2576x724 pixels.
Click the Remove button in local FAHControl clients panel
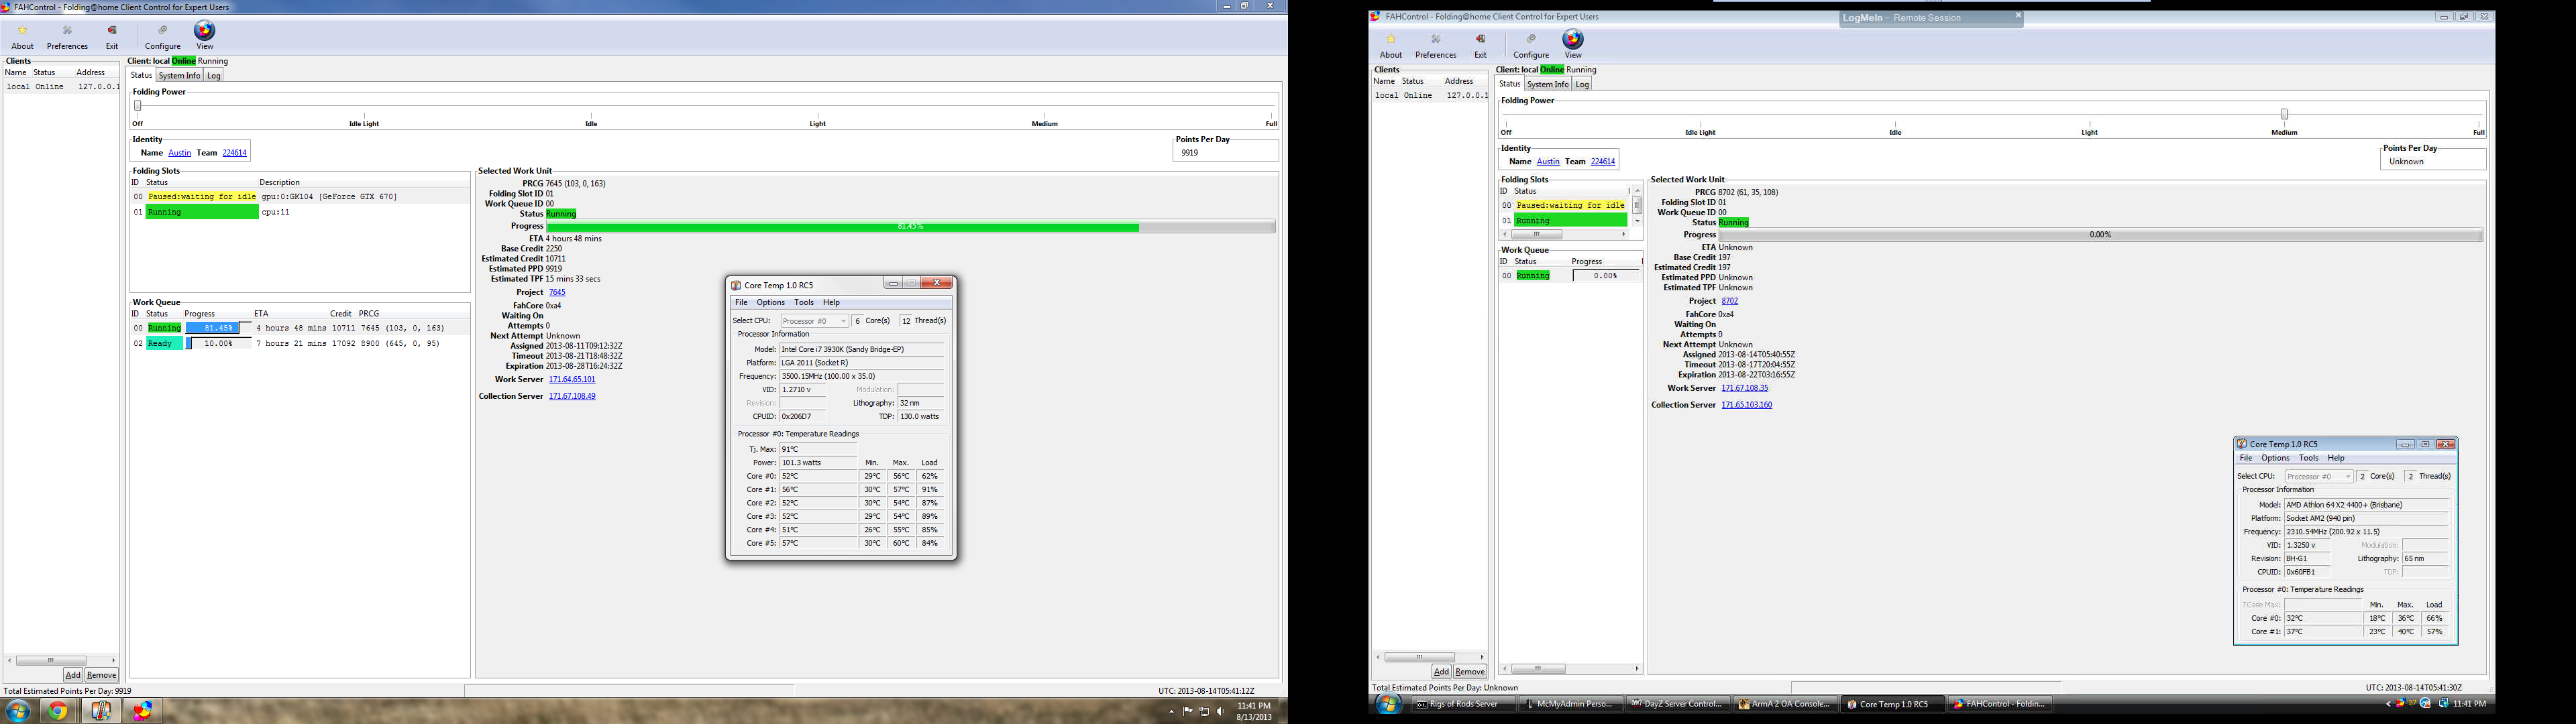pyautogui.click(x=101, y=675)
